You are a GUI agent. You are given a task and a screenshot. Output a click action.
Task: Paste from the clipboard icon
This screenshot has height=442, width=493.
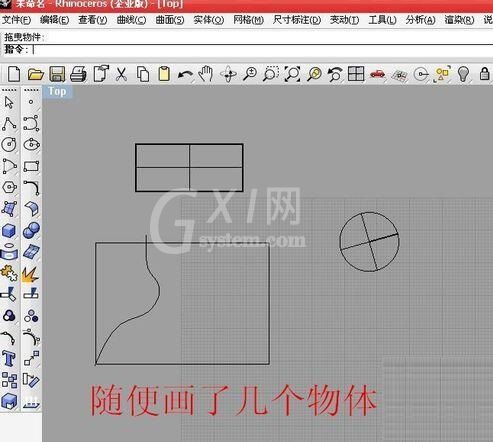click(164, 74)
